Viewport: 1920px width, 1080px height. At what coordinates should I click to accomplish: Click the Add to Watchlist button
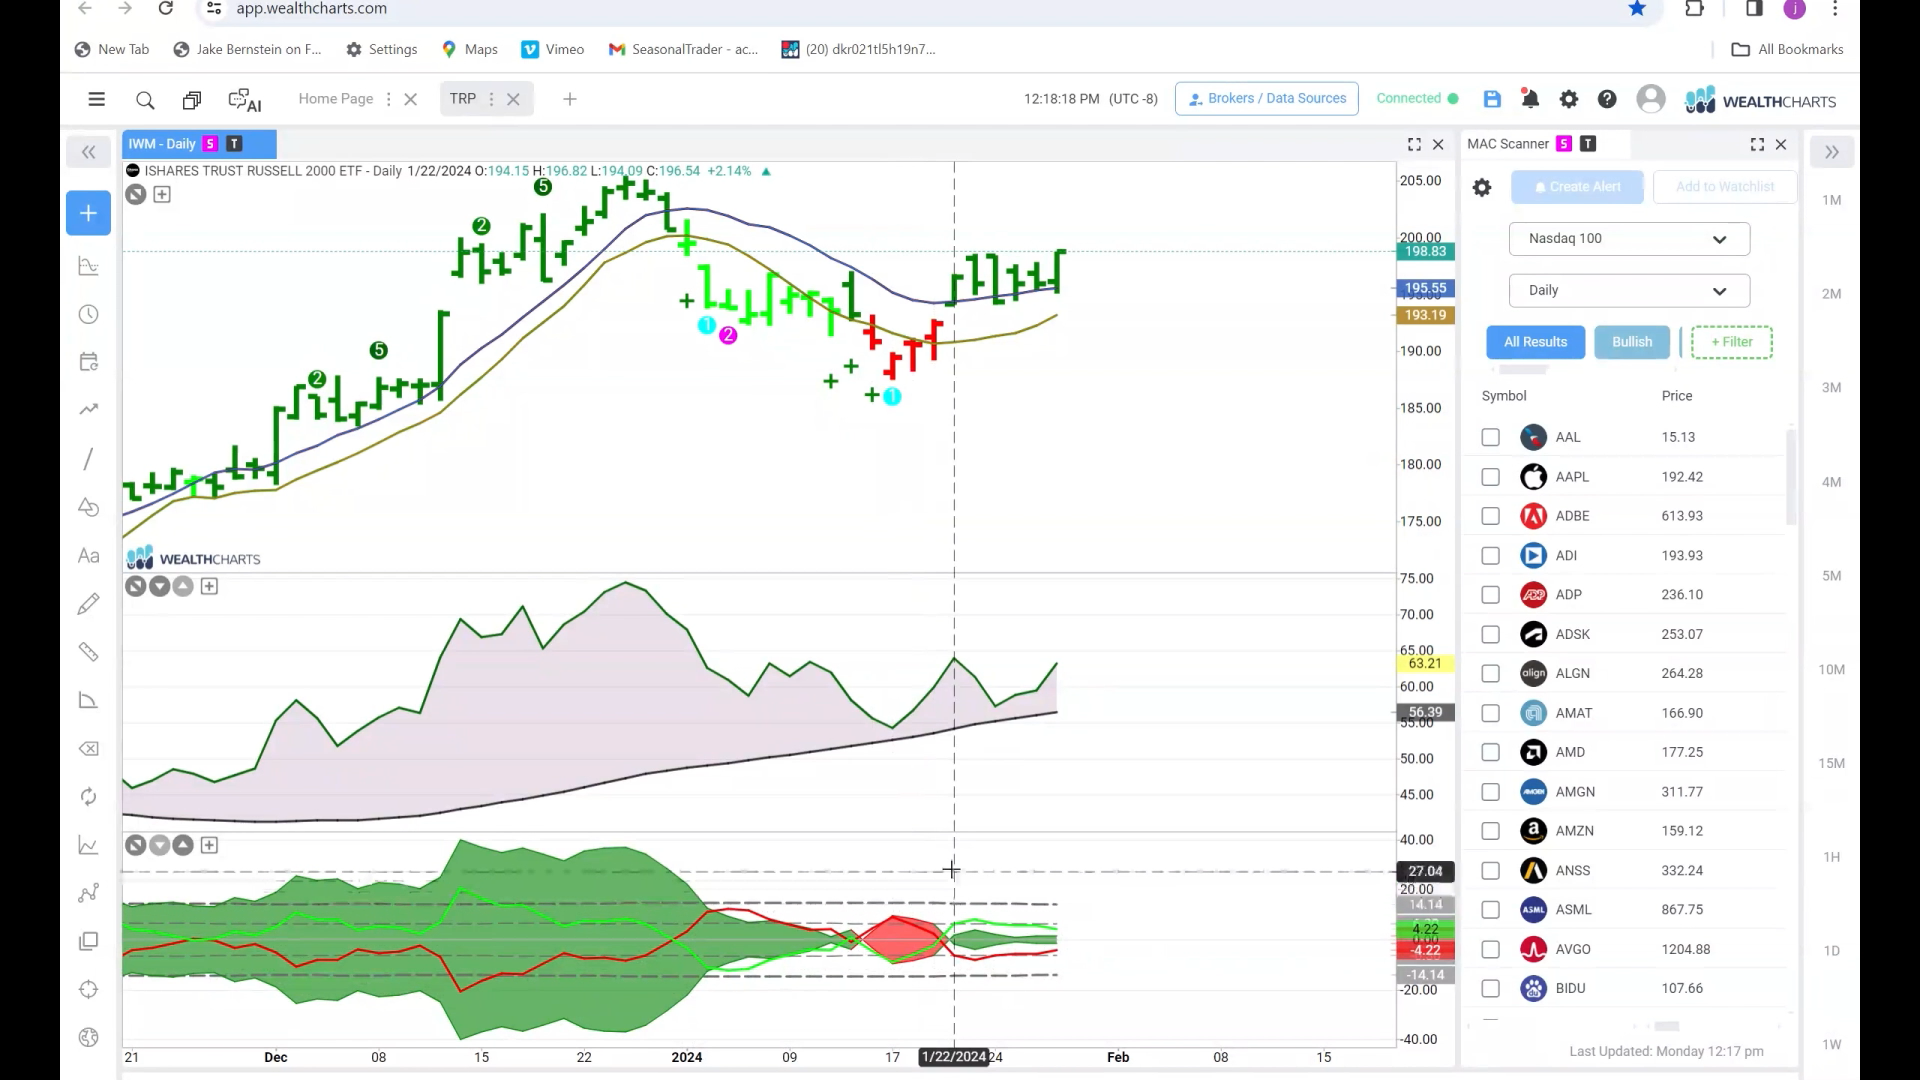[x=1725, y=187]
